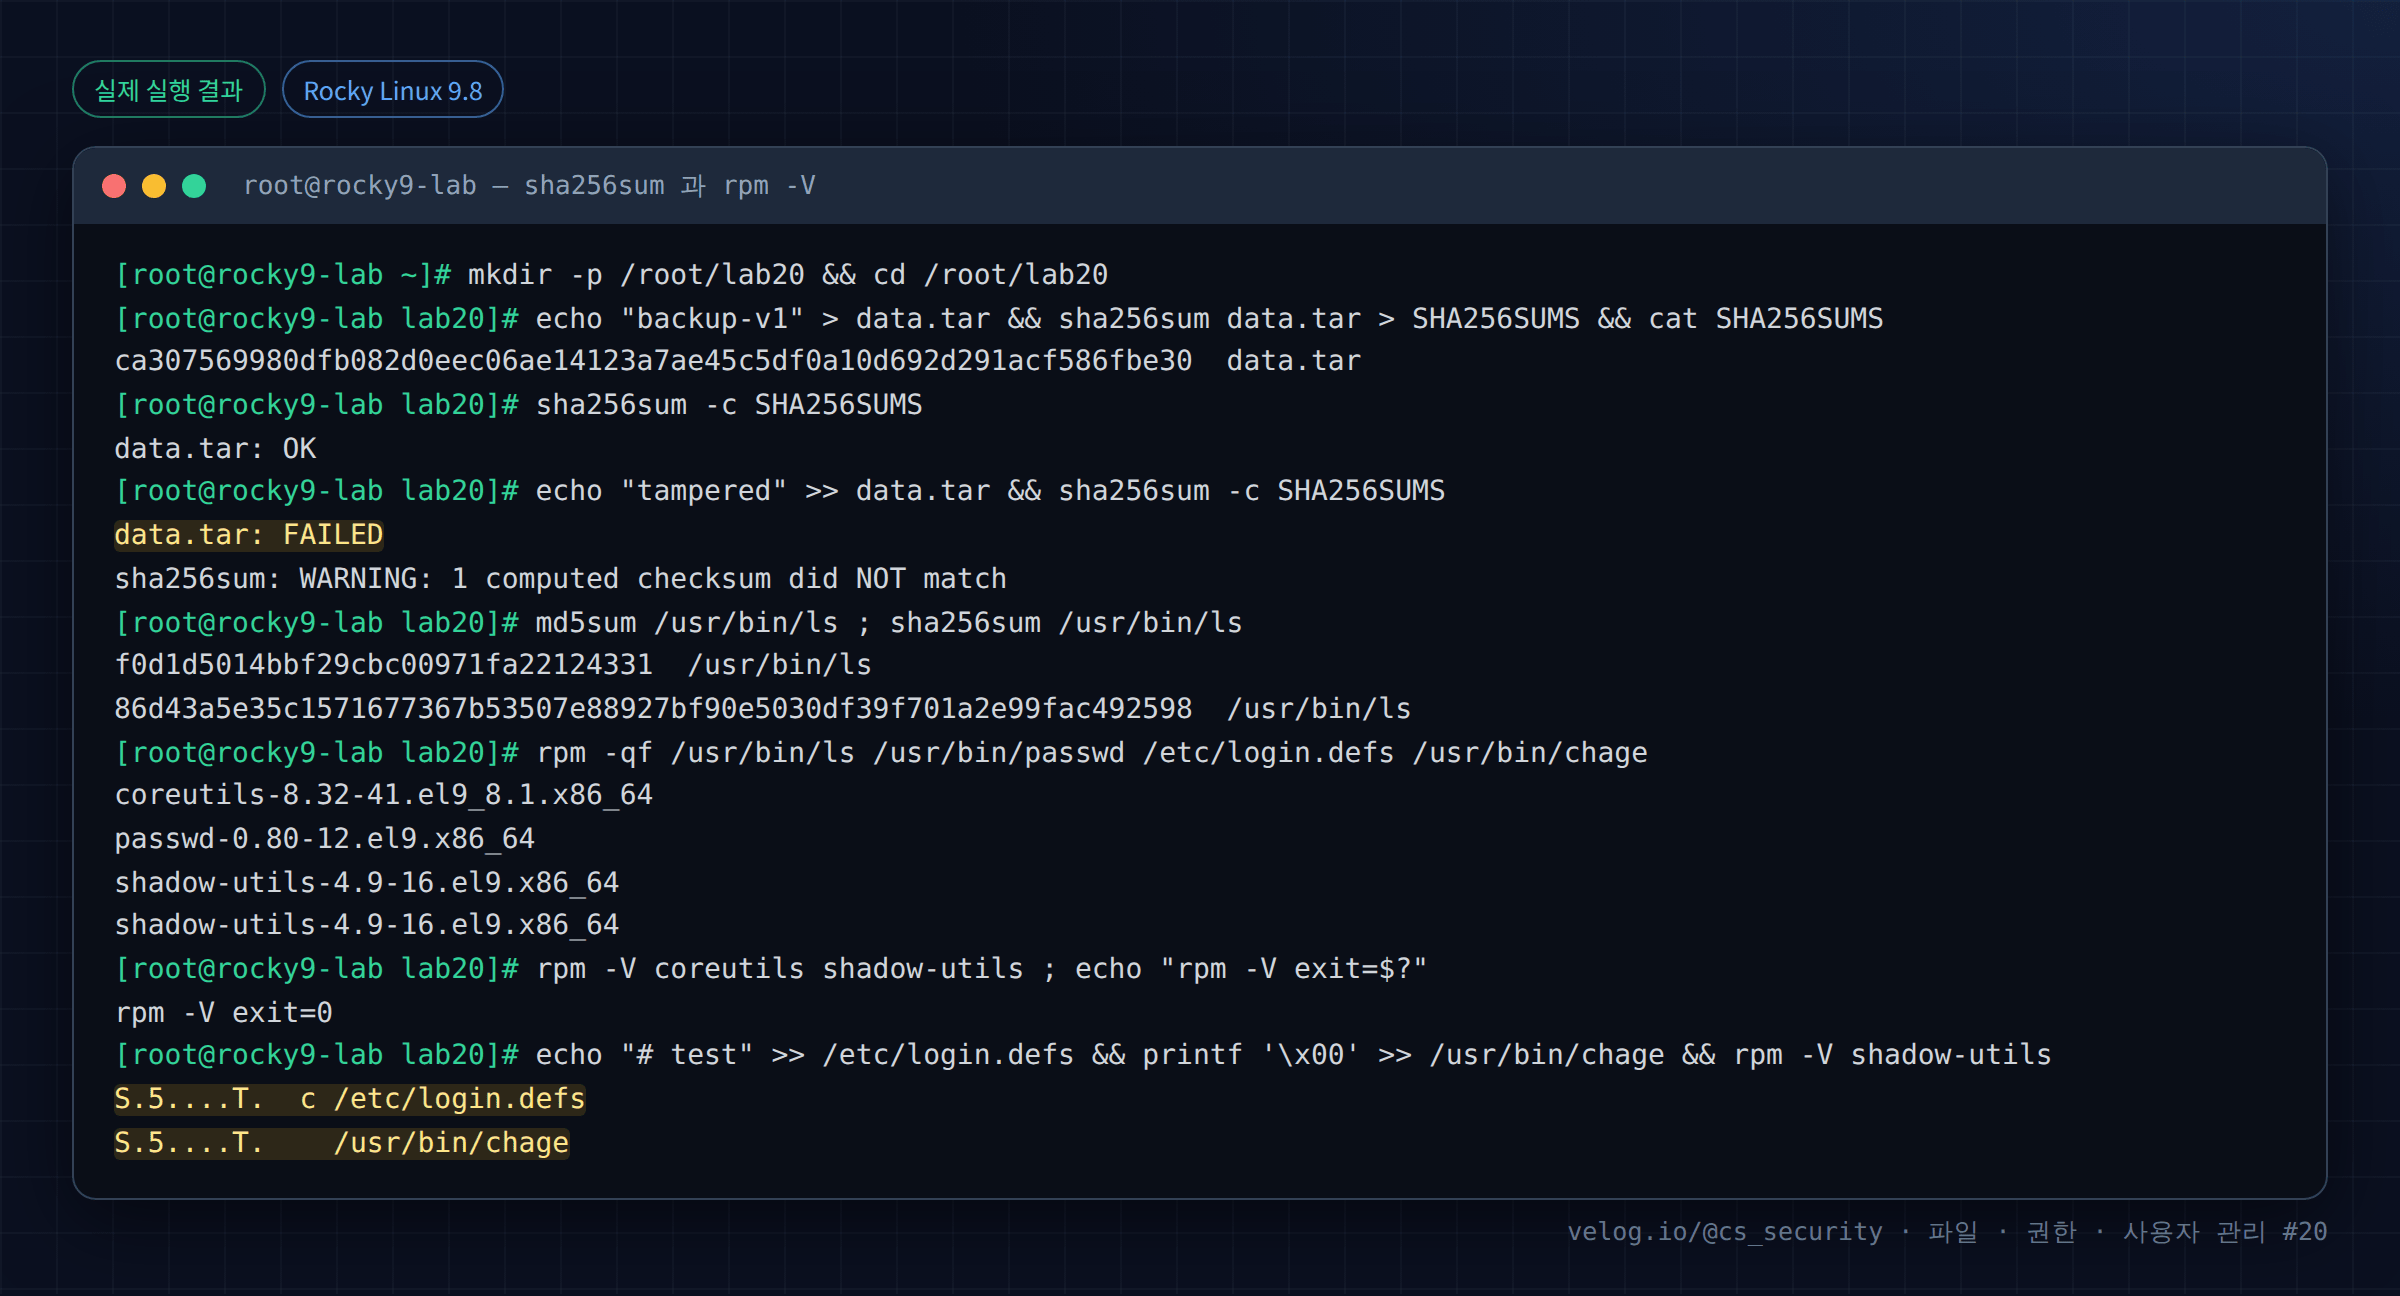Image resolution: width=2400 pixels, height=1296 pixels.
Task: Click terminal title 'root@rocky9-lab — sha256sum 과 rpm -V'
Action: (x=530, y=186)
